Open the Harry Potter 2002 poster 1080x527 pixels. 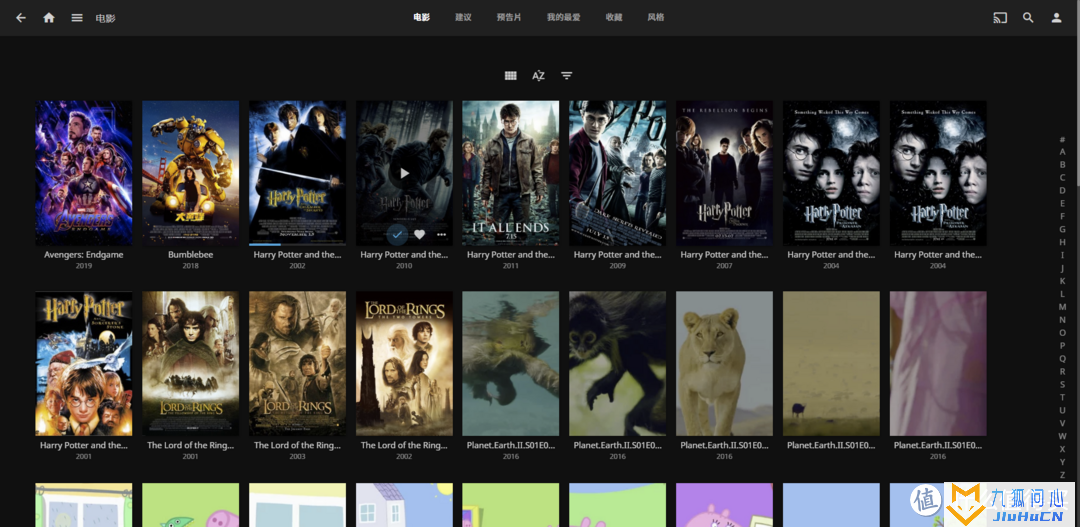pos(298,173)
